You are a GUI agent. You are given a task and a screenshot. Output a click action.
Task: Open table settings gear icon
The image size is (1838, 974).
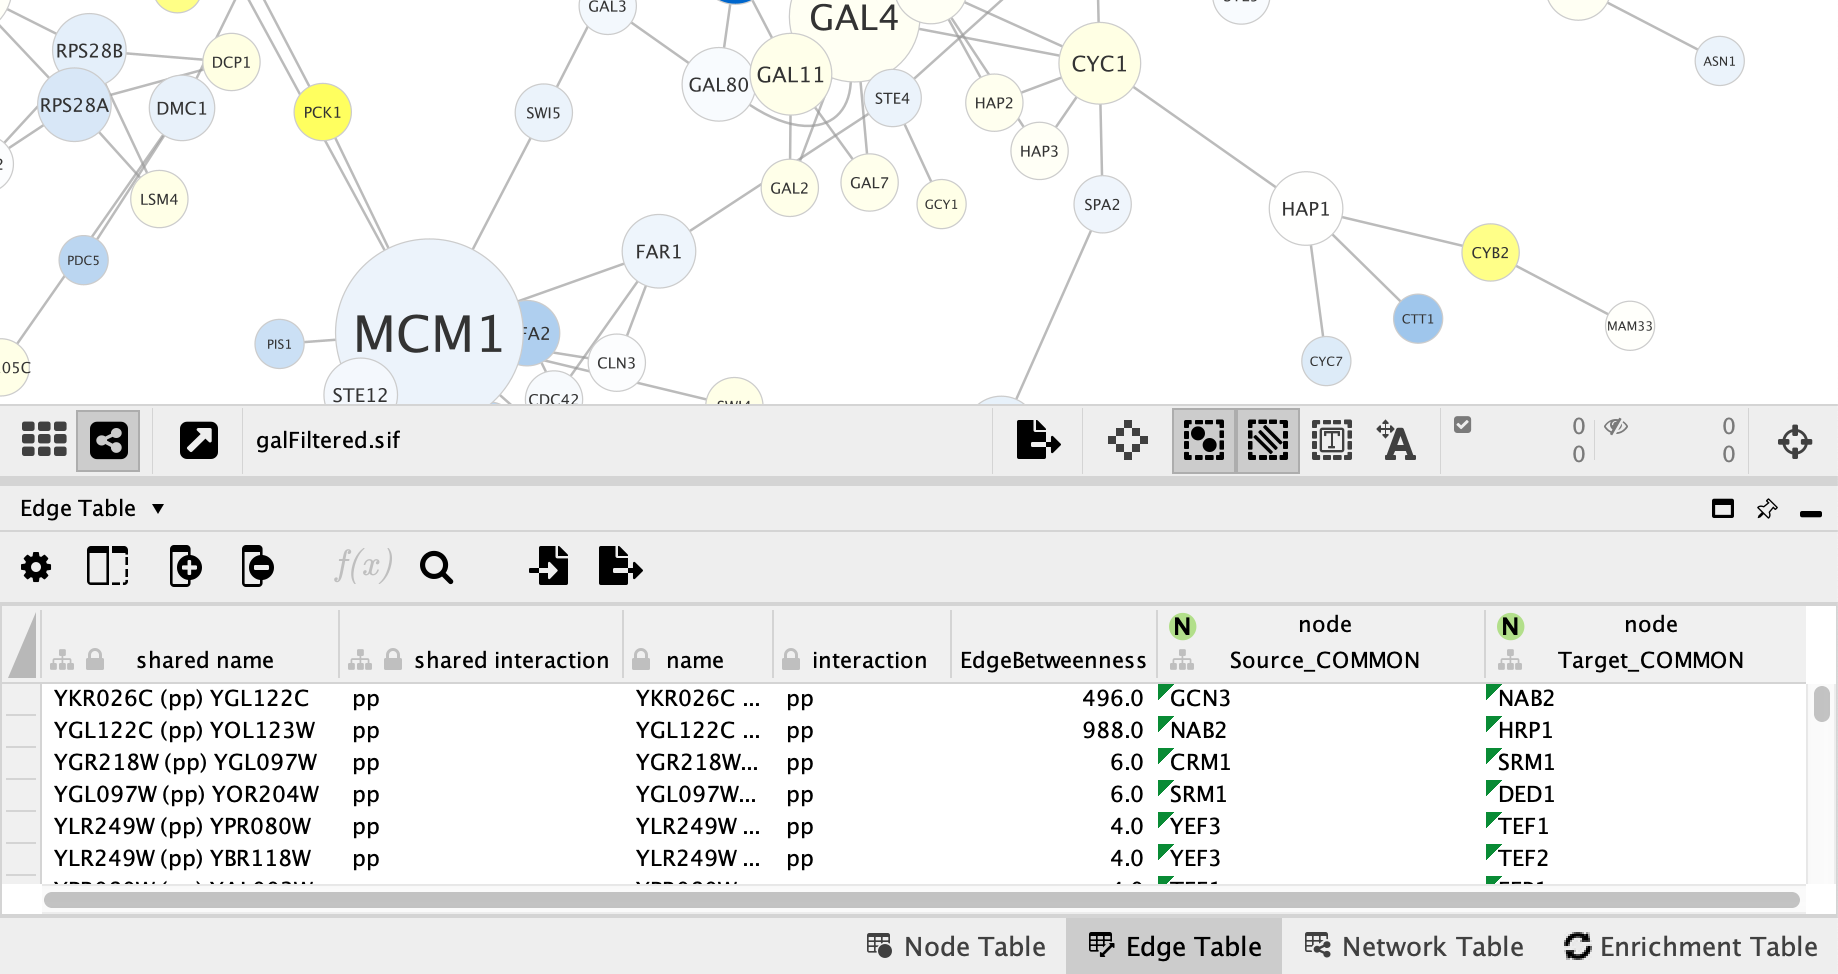click(36, 568)
